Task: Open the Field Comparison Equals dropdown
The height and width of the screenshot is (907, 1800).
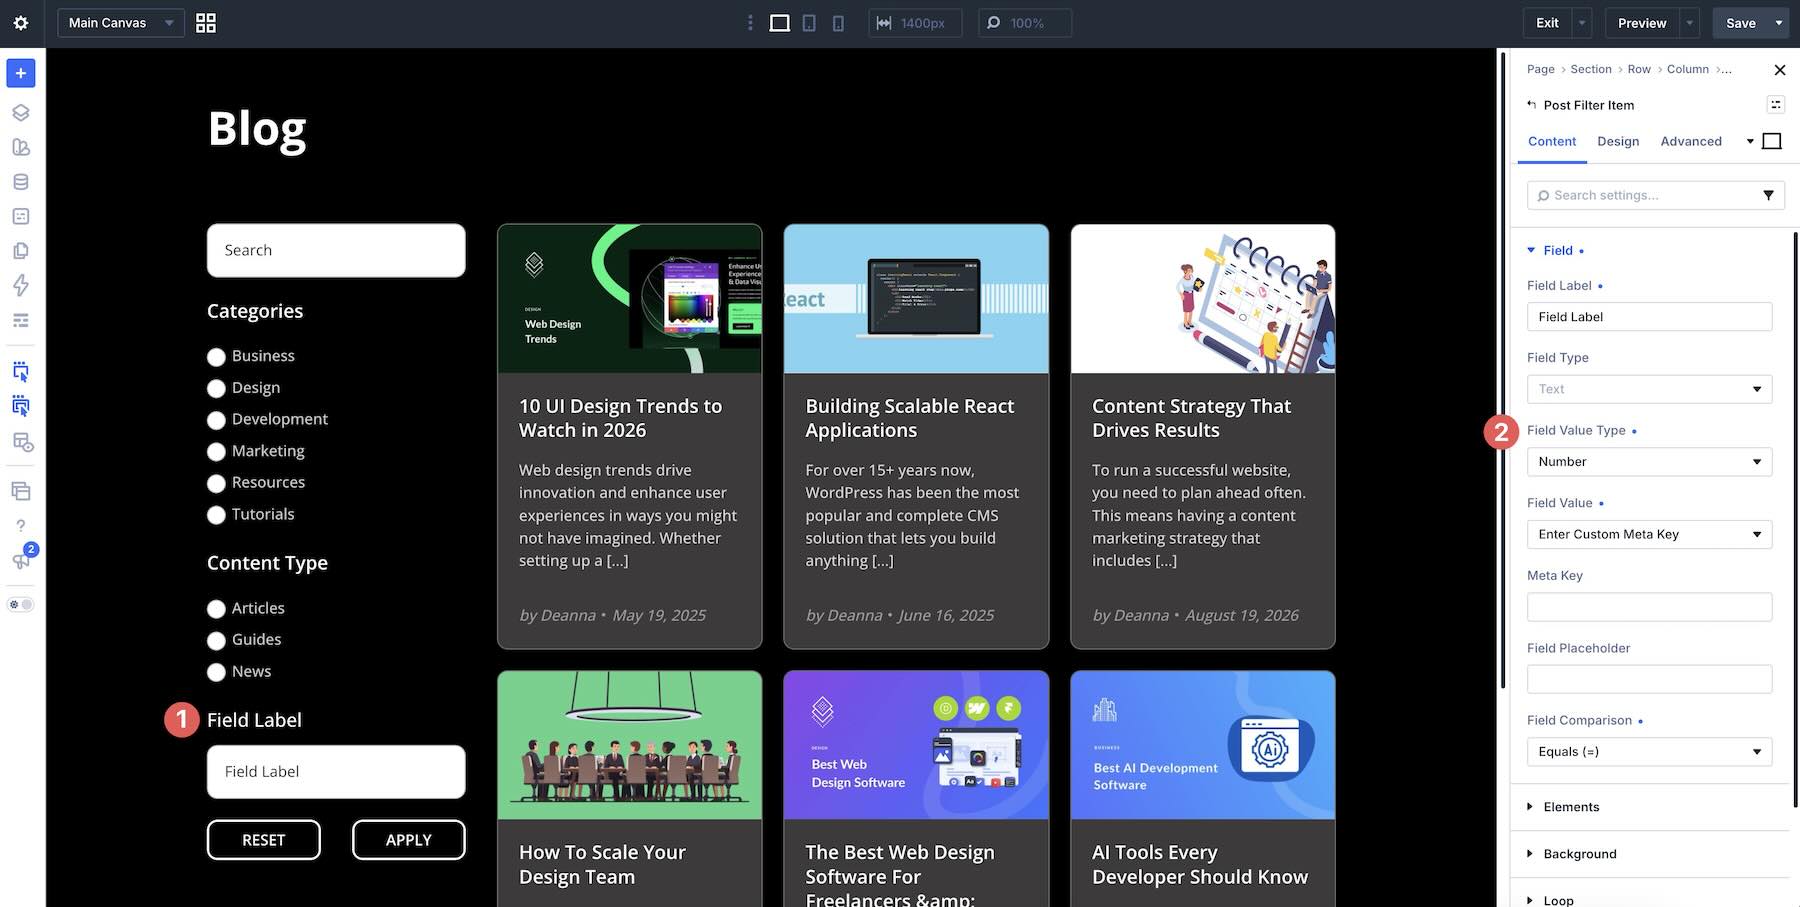Action: coord(1650,752)
